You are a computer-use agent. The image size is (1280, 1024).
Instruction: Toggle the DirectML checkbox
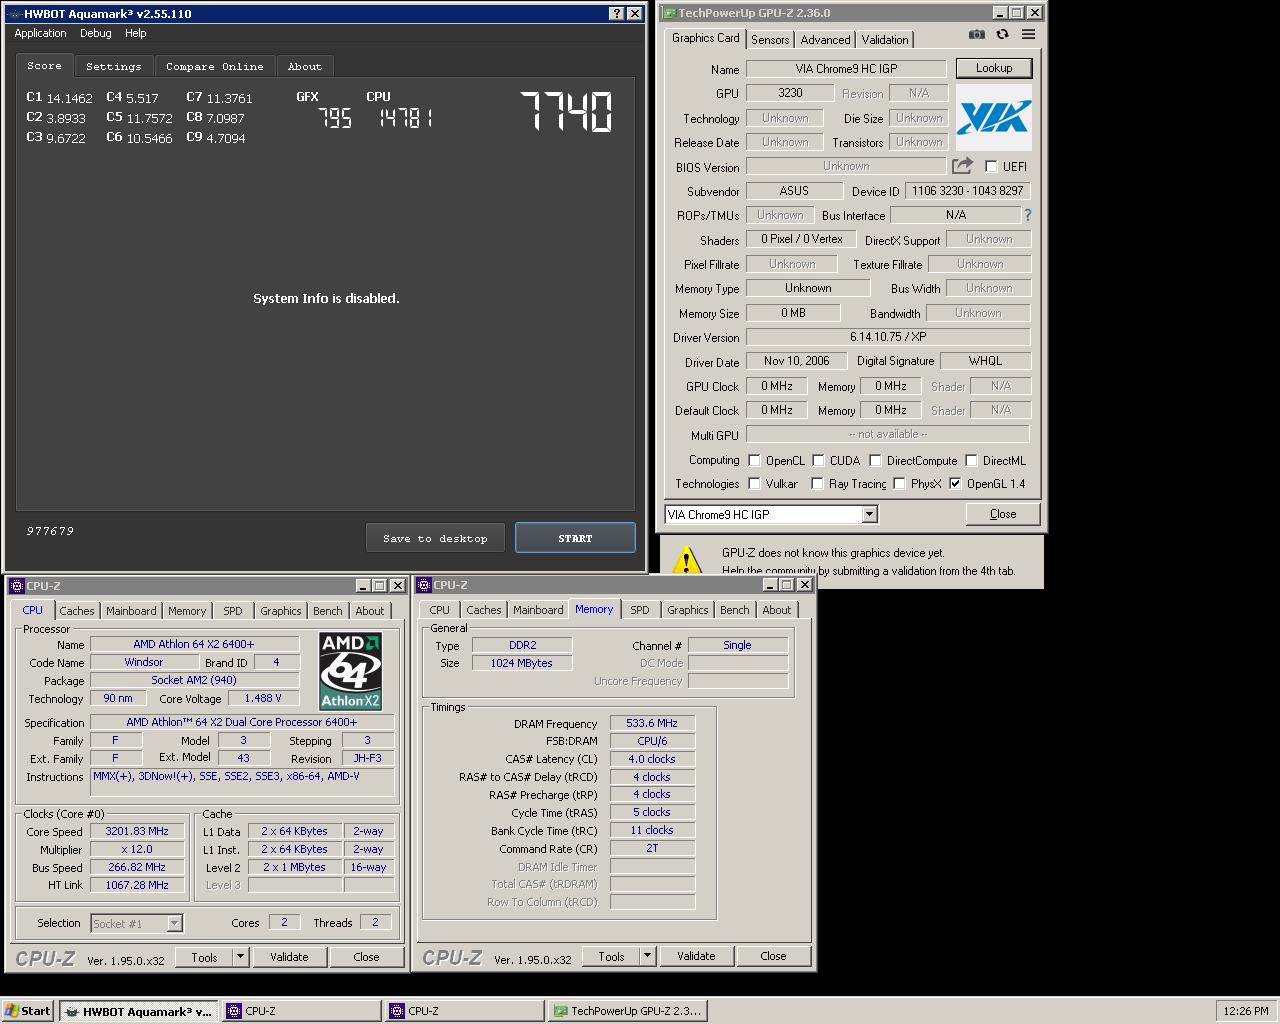971,460
